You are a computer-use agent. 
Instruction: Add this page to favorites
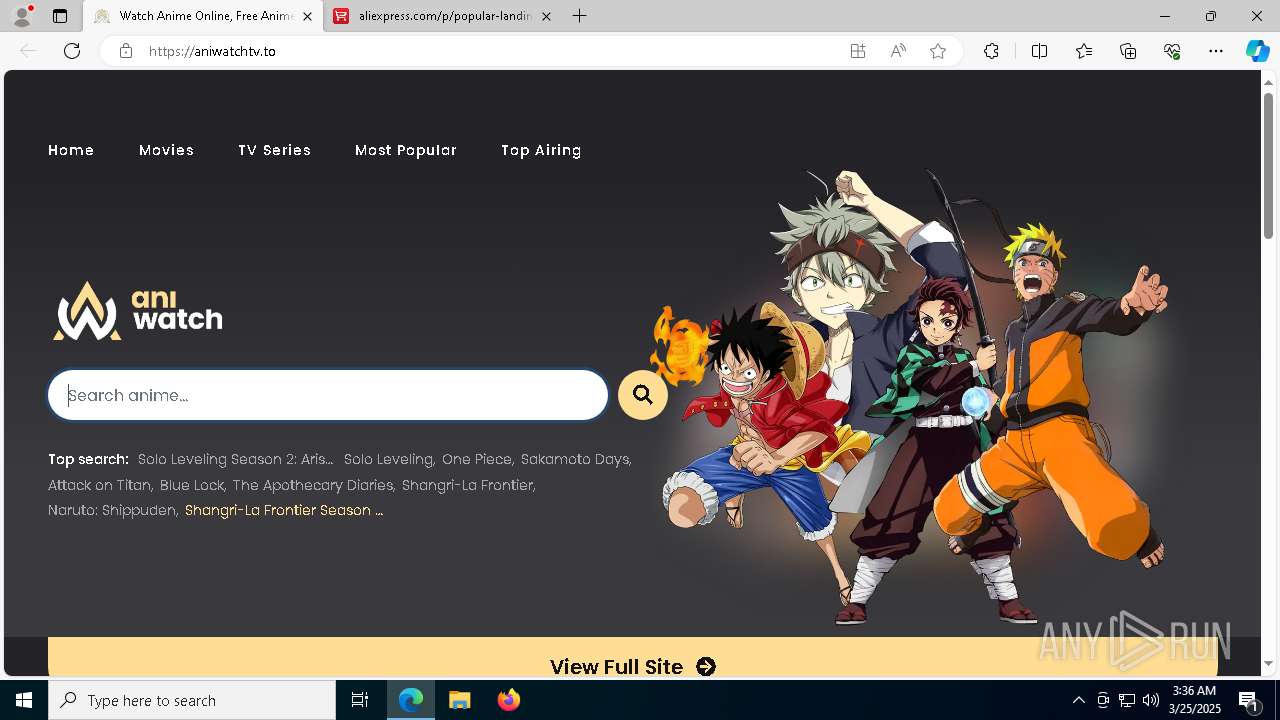pyautogui.click(x=938, y=51)
